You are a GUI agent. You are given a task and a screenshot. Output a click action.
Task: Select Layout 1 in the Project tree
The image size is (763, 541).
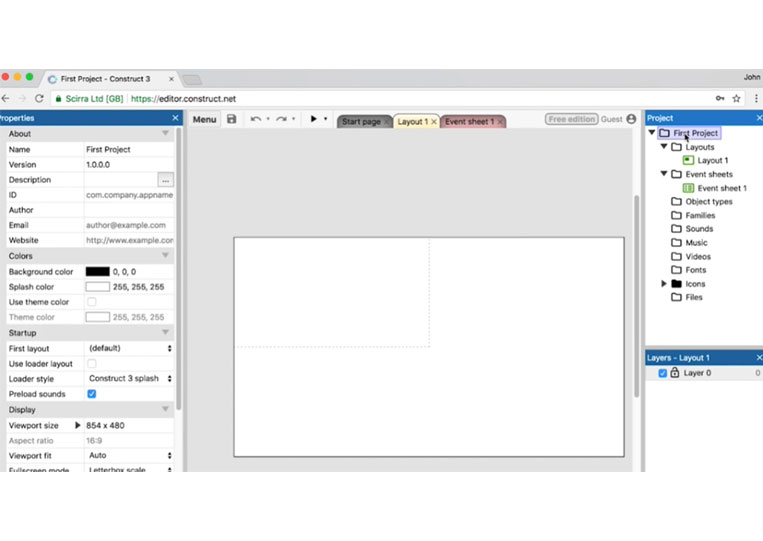pos(712,161)
